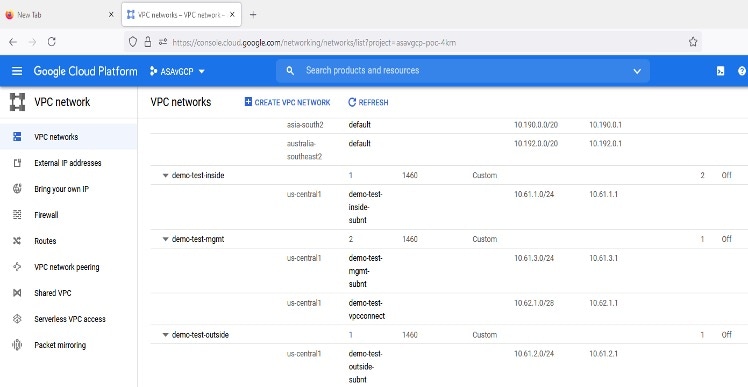Bookmark this page with the star icon

pos(693,42)
